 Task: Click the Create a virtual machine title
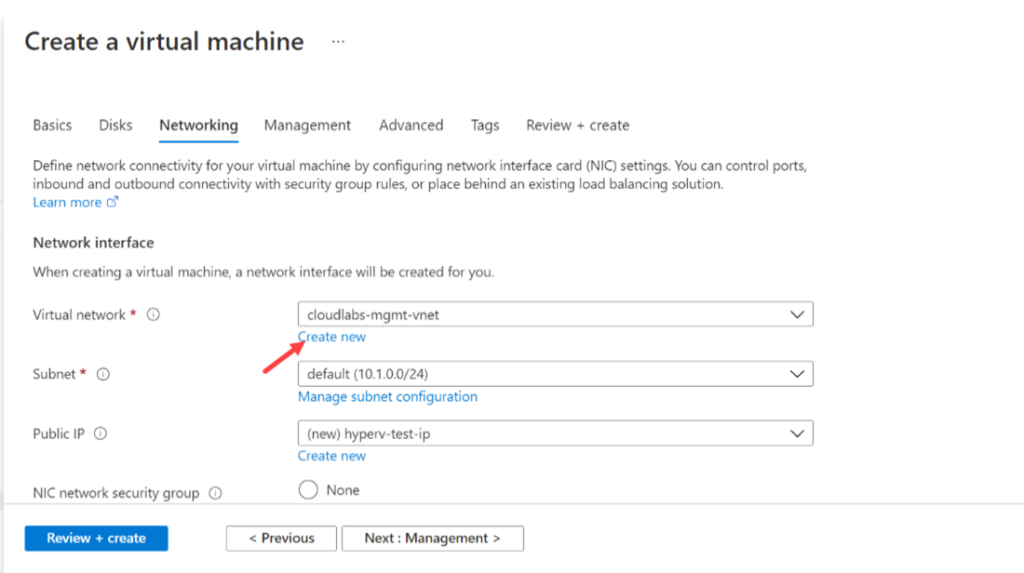[x=165, y=41]
